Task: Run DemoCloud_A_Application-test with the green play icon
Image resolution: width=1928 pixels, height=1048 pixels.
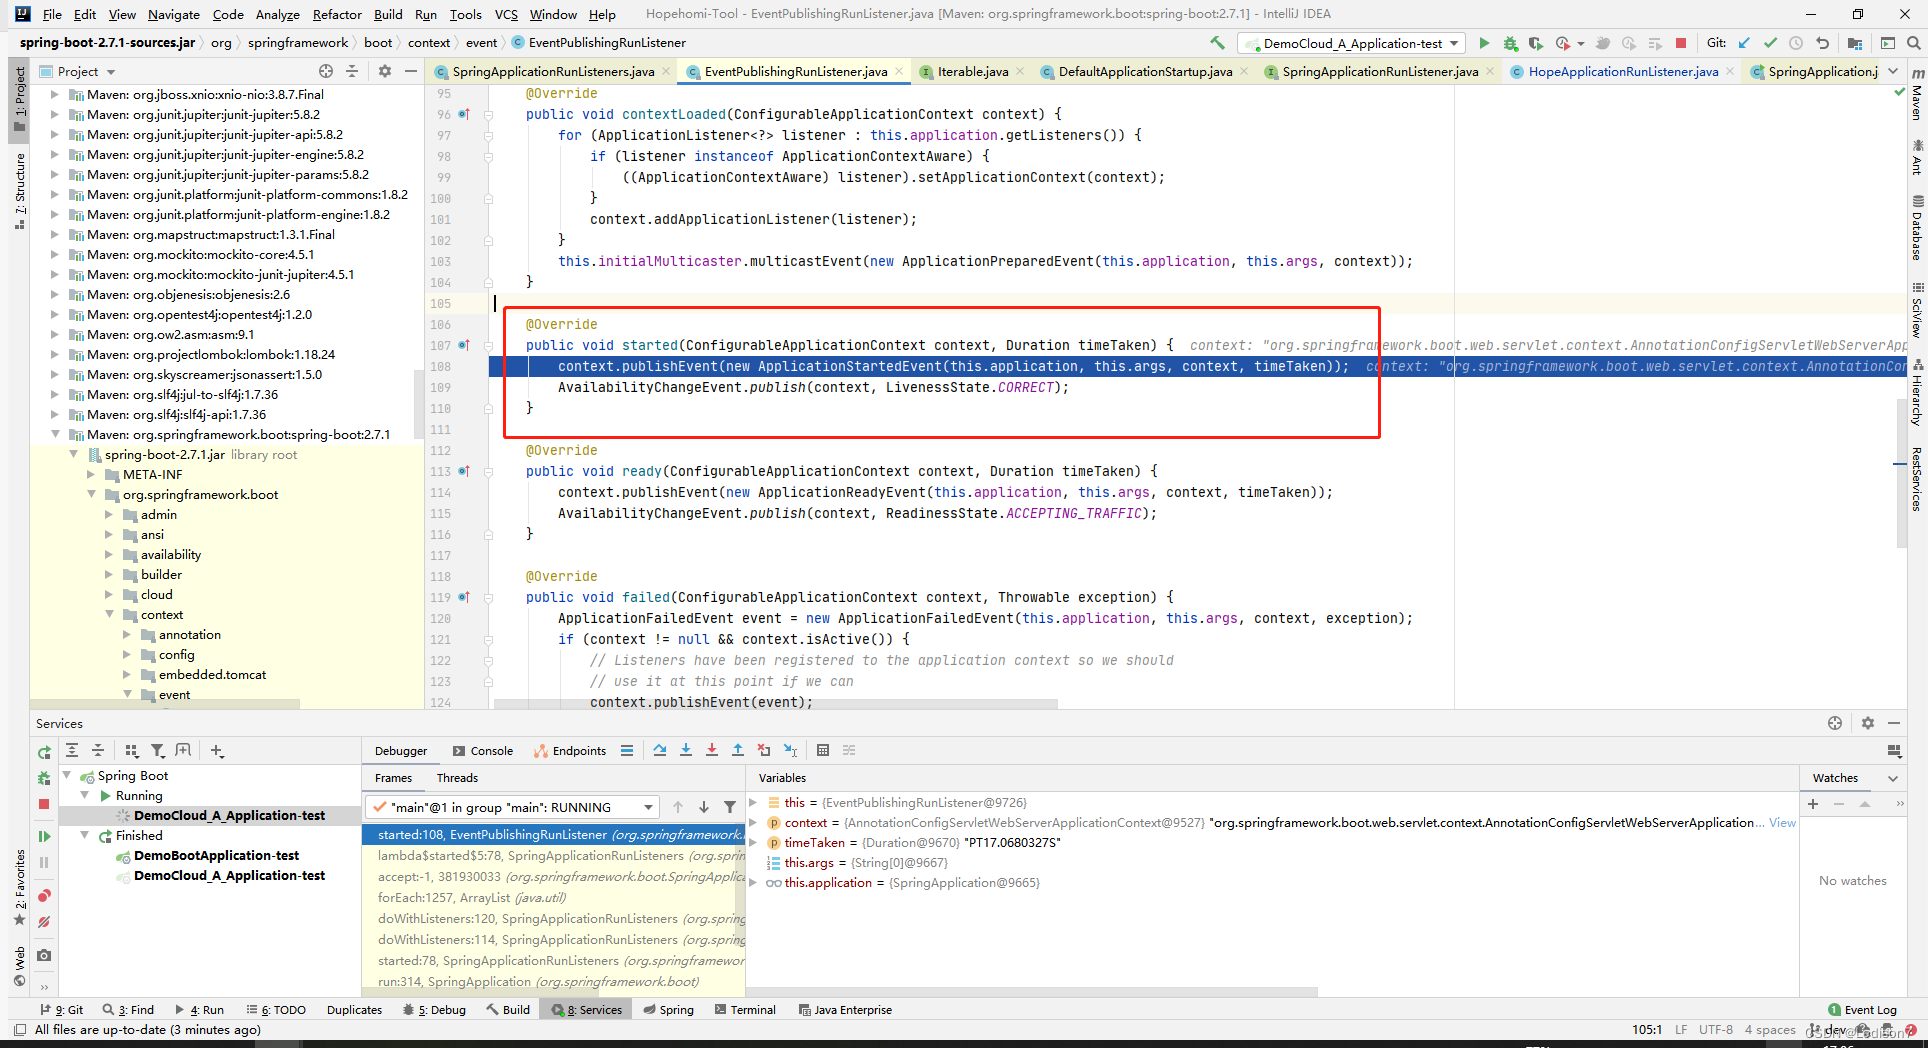Action: pyautogui.click(x=1484, y=43)
